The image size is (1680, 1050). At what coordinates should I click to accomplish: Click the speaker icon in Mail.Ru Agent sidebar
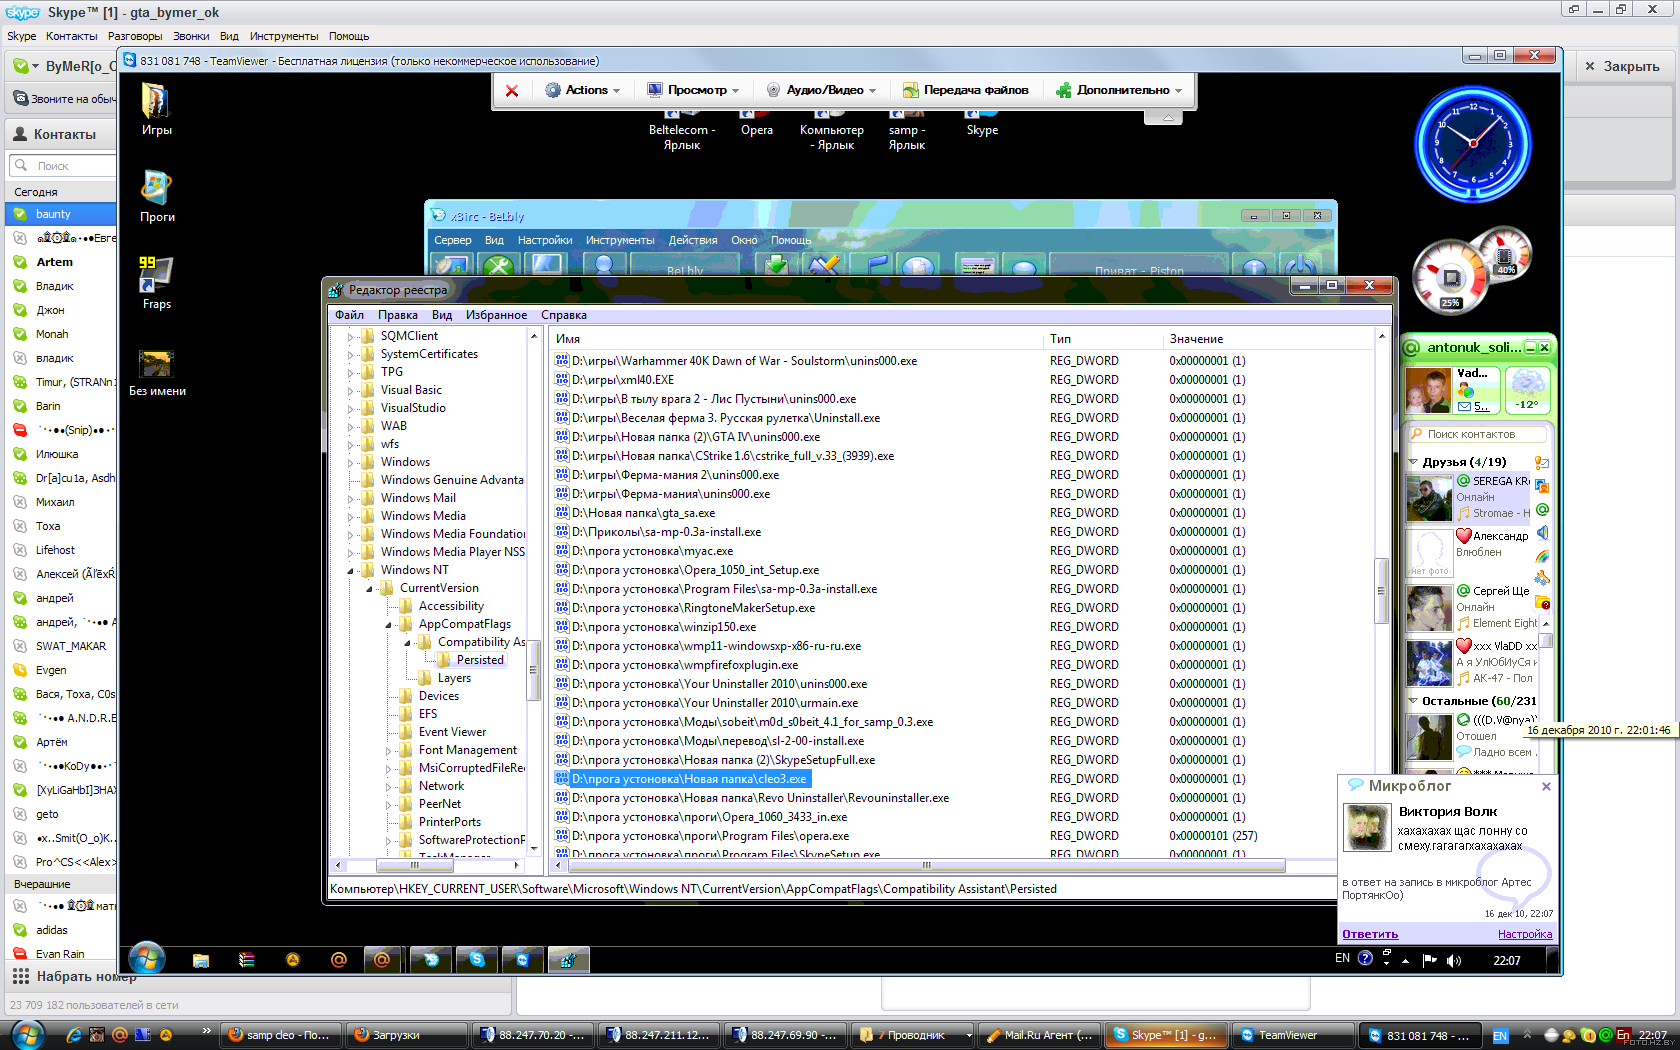coord(1543,533)
